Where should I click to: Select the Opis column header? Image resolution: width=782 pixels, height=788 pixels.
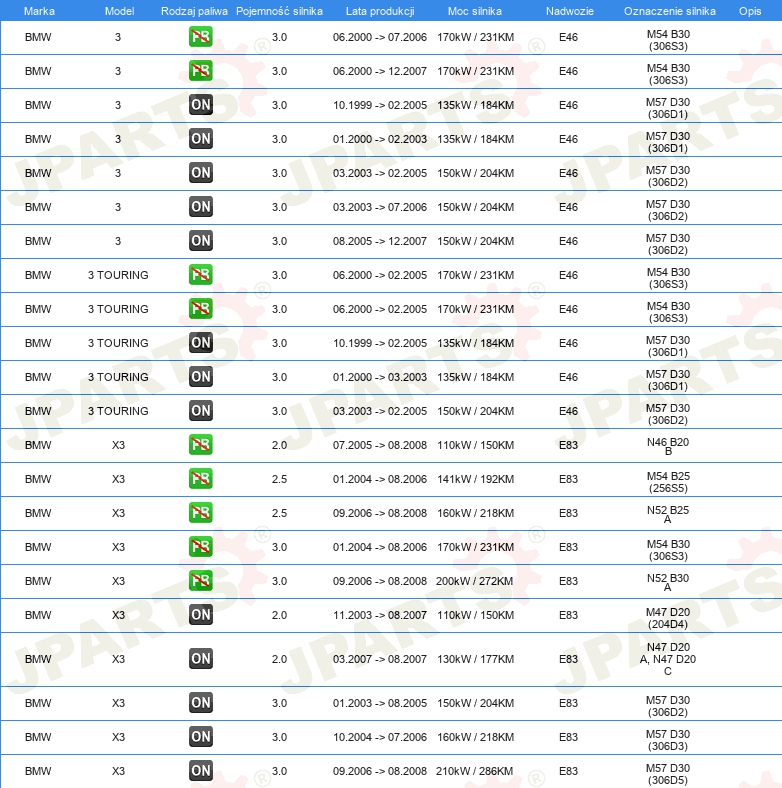[749, 11]
